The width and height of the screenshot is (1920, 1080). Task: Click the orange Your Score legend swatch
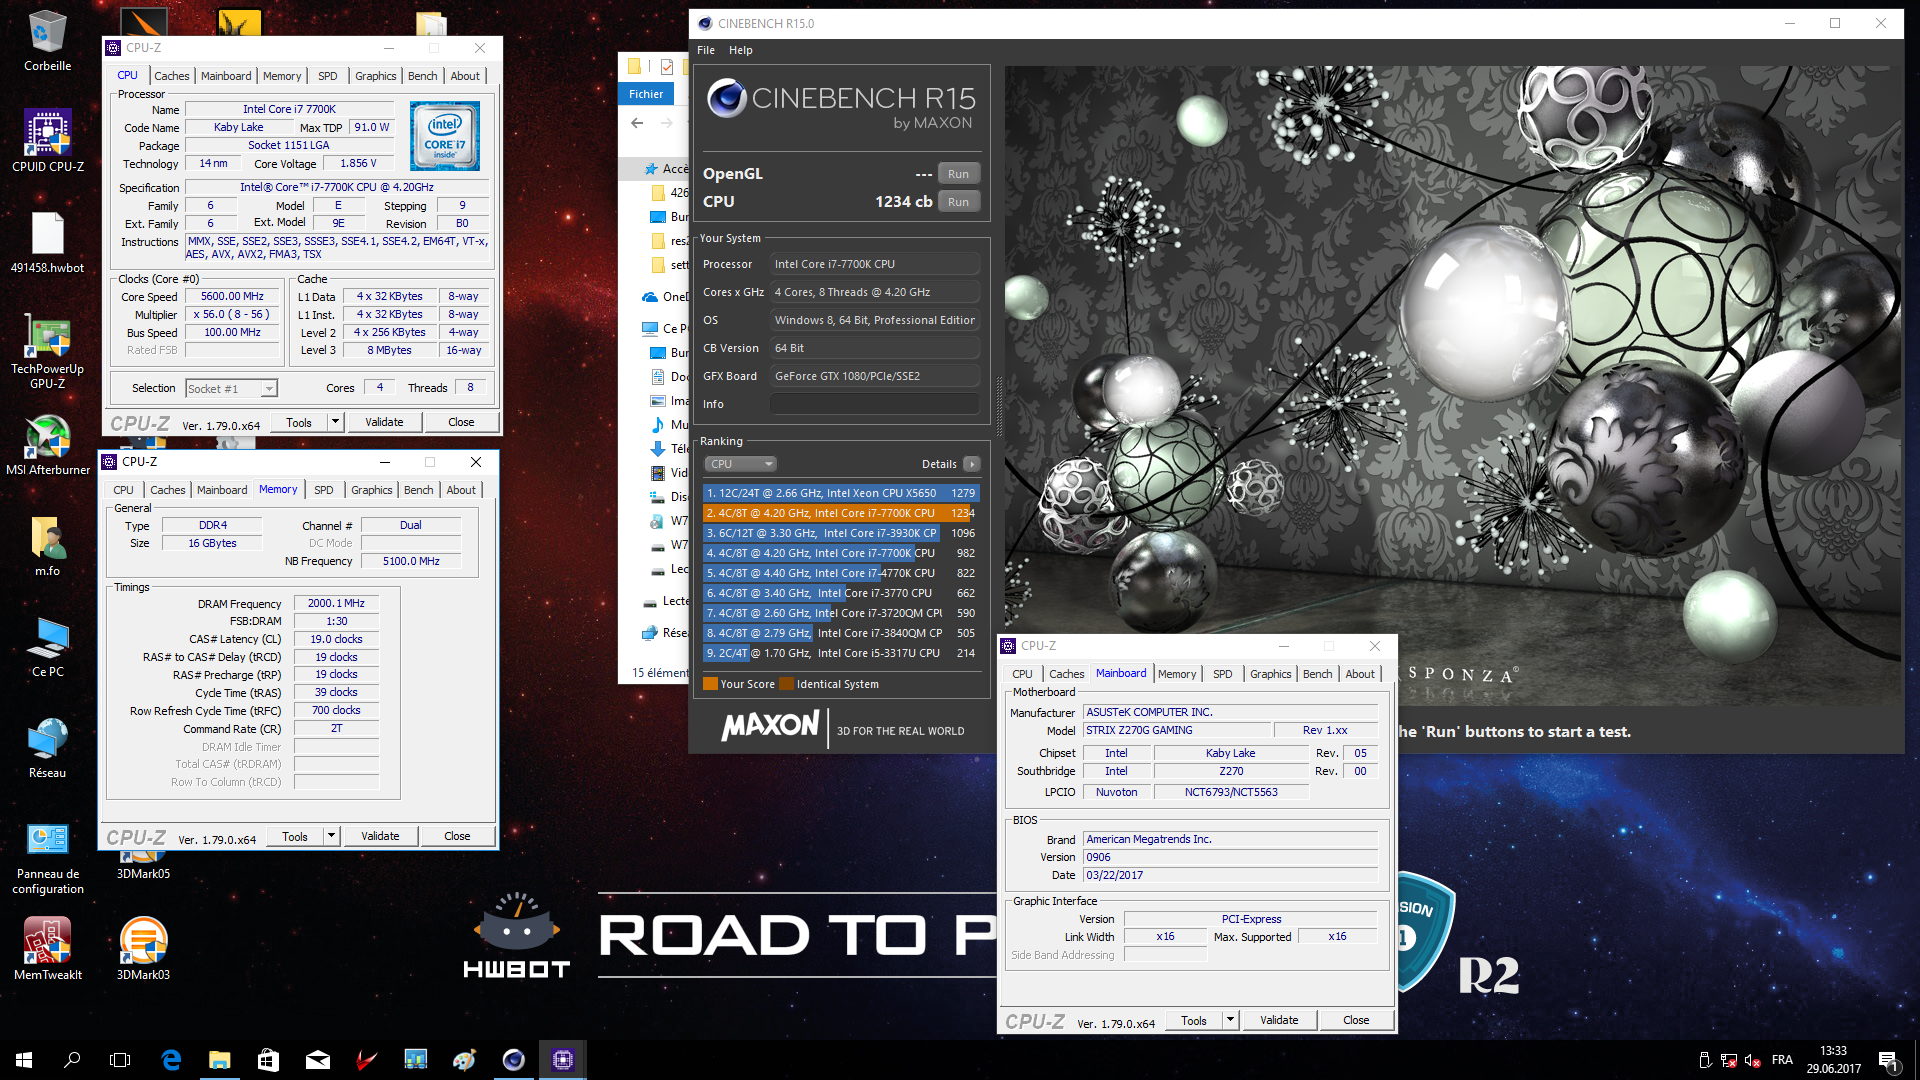[x=710, y=684]
